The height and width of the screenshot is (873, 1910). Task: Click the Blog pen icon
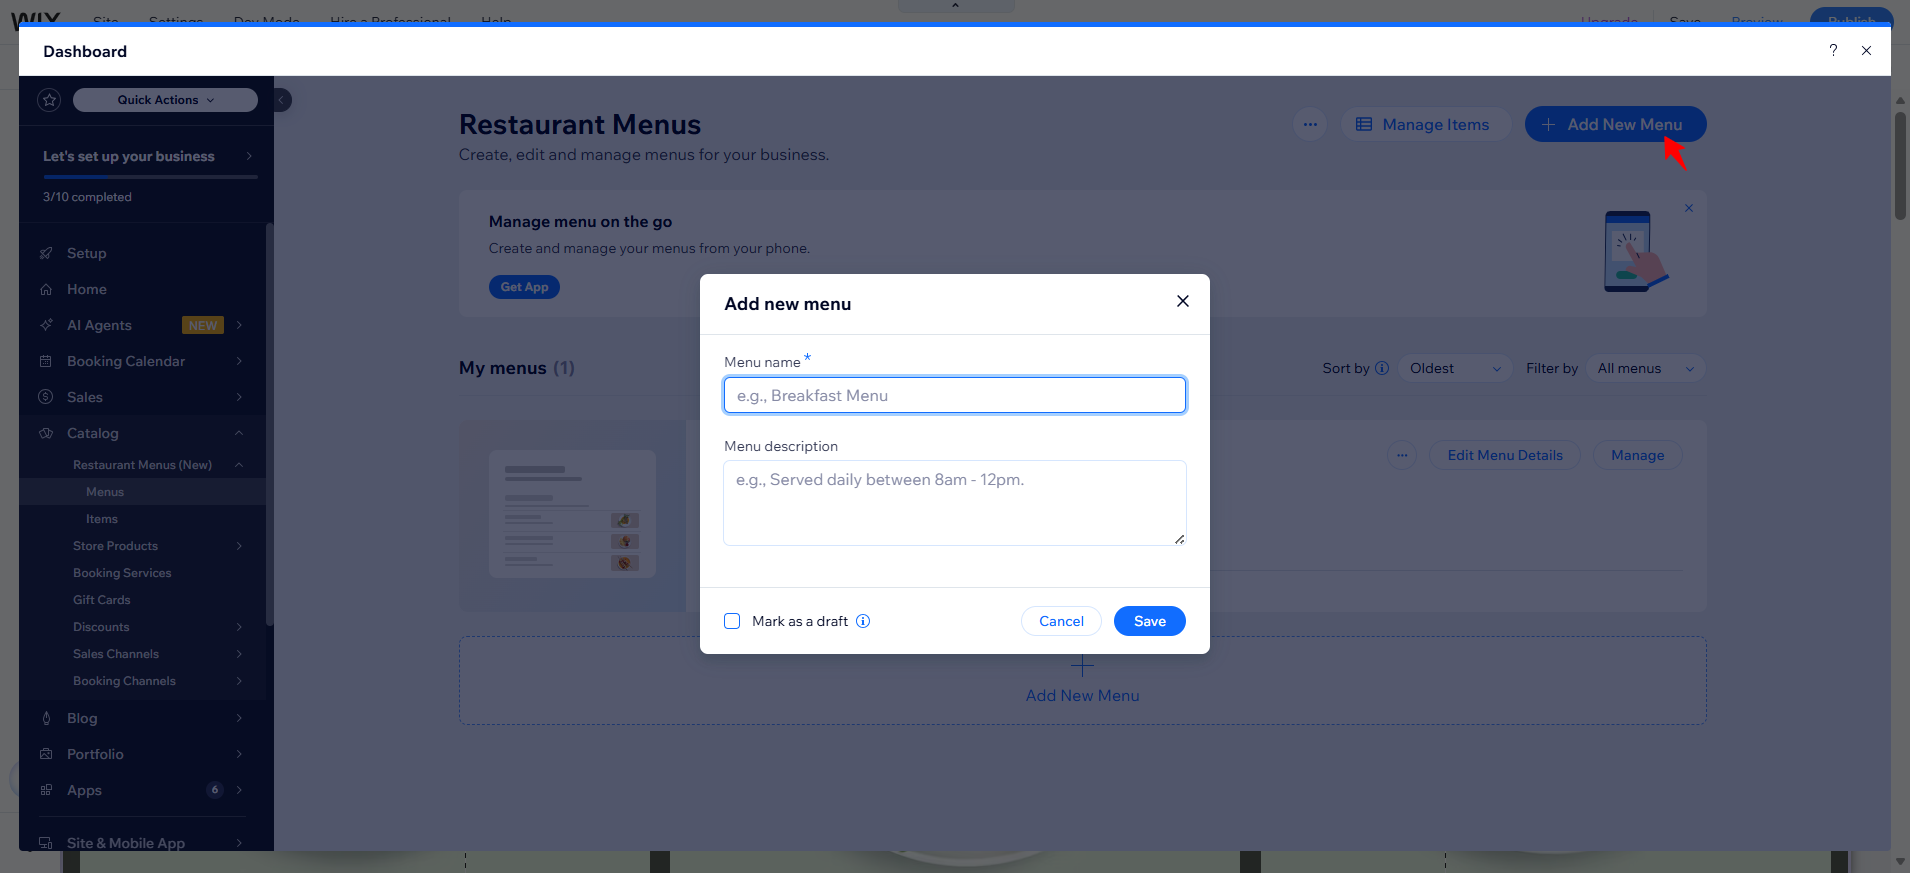click(46, 718)
